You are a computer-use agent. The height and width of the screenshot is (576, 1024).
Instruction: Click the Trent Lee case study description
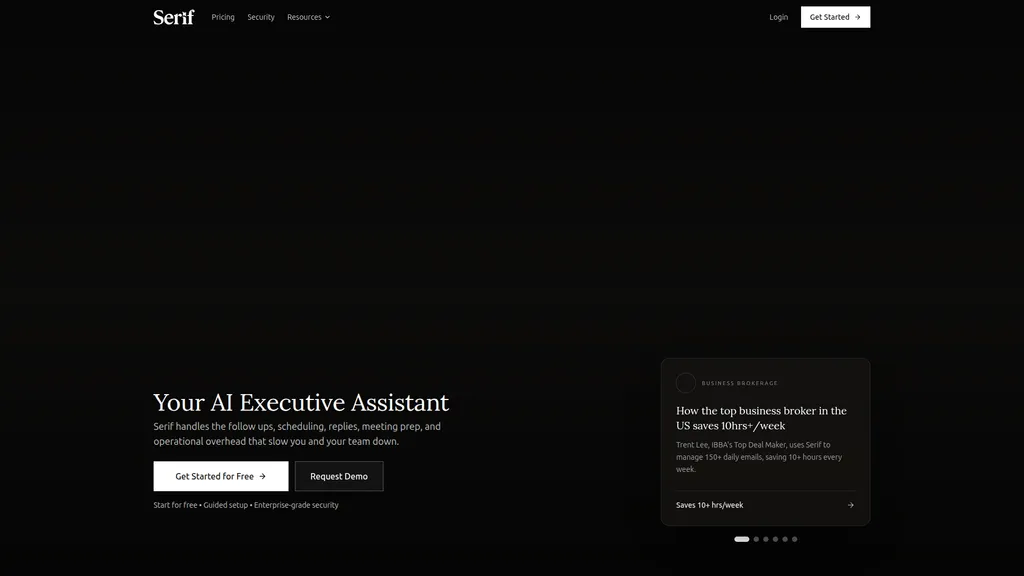click(x=759, y=456)
